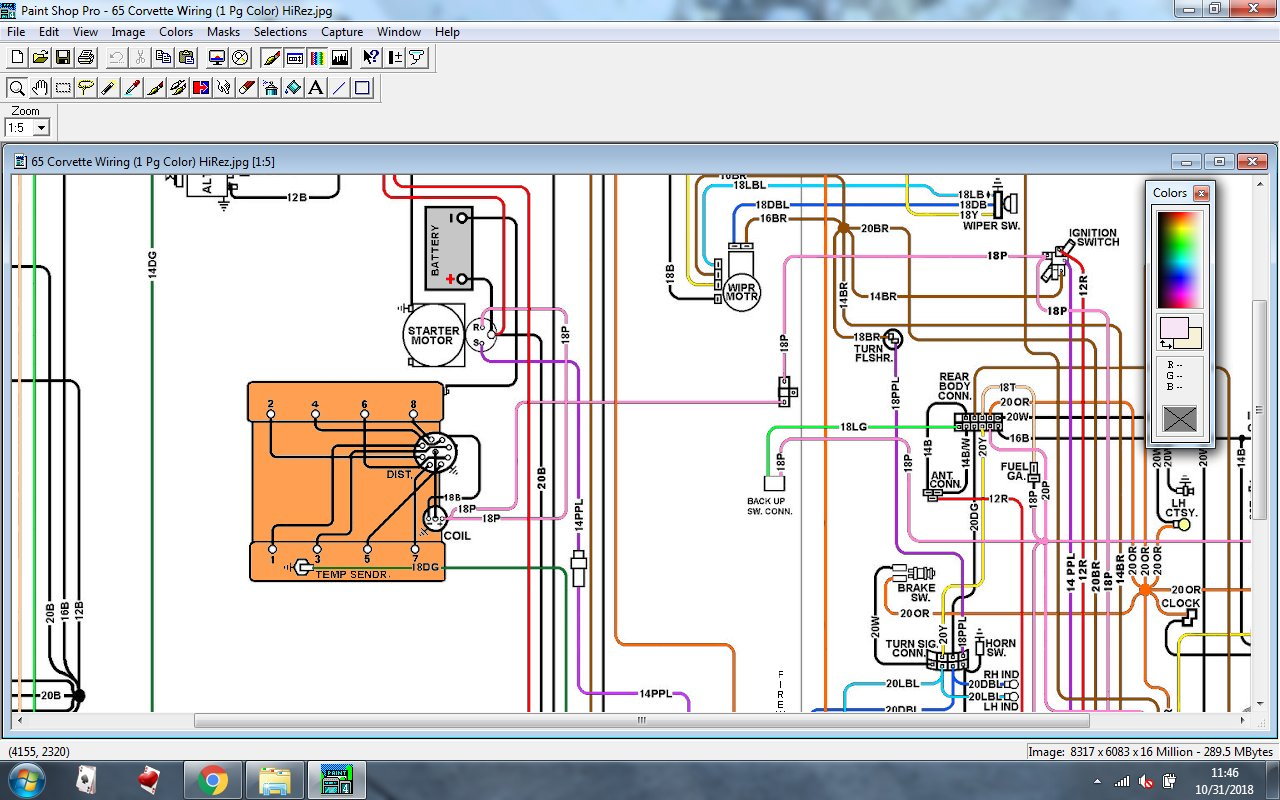The image size is (1280, 800).
Task: Click the black bar plus-minus toolbar icon
Action: pyautogui.click(x=394, y=57)
